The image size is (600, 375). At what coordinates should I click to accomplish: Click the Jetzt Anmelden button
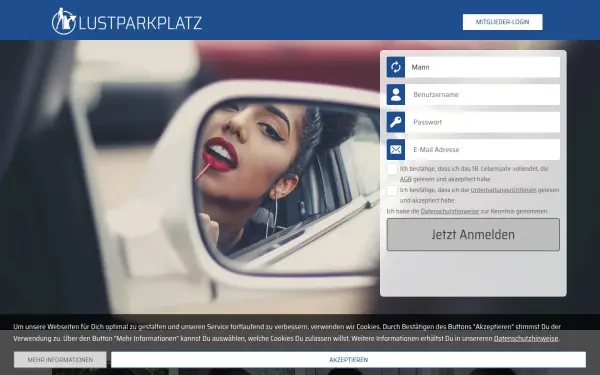(473, 235)
